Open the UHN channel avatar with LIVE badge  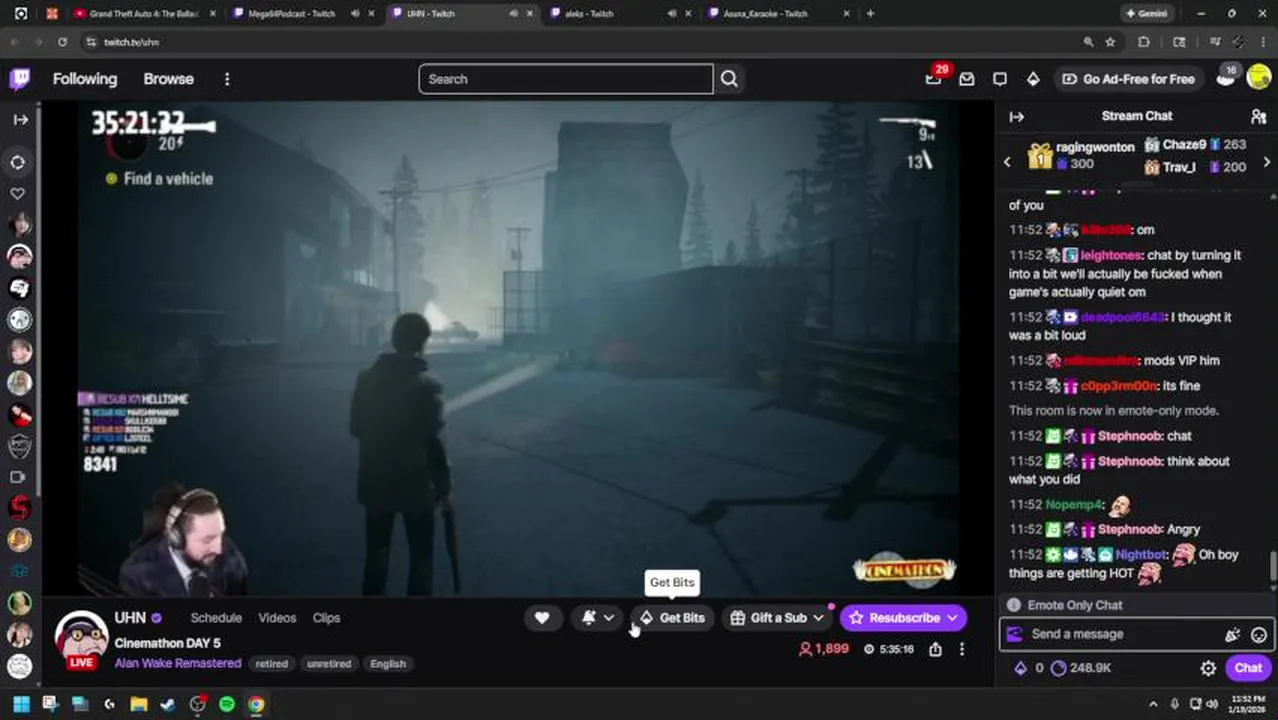tap(81, 640)
